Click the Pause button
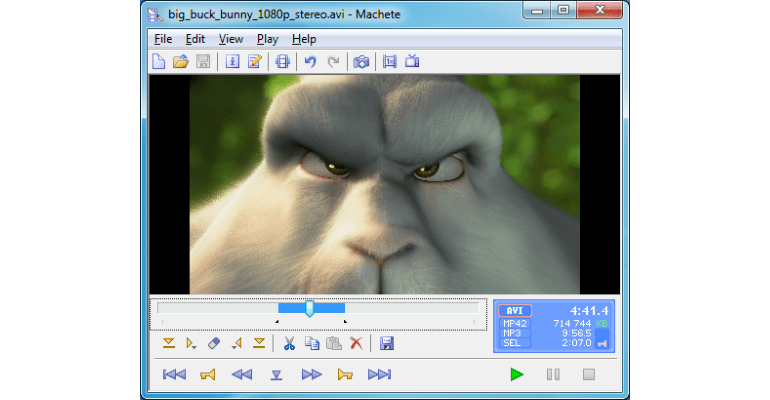 pyautogui.click(x=553, y=374)
